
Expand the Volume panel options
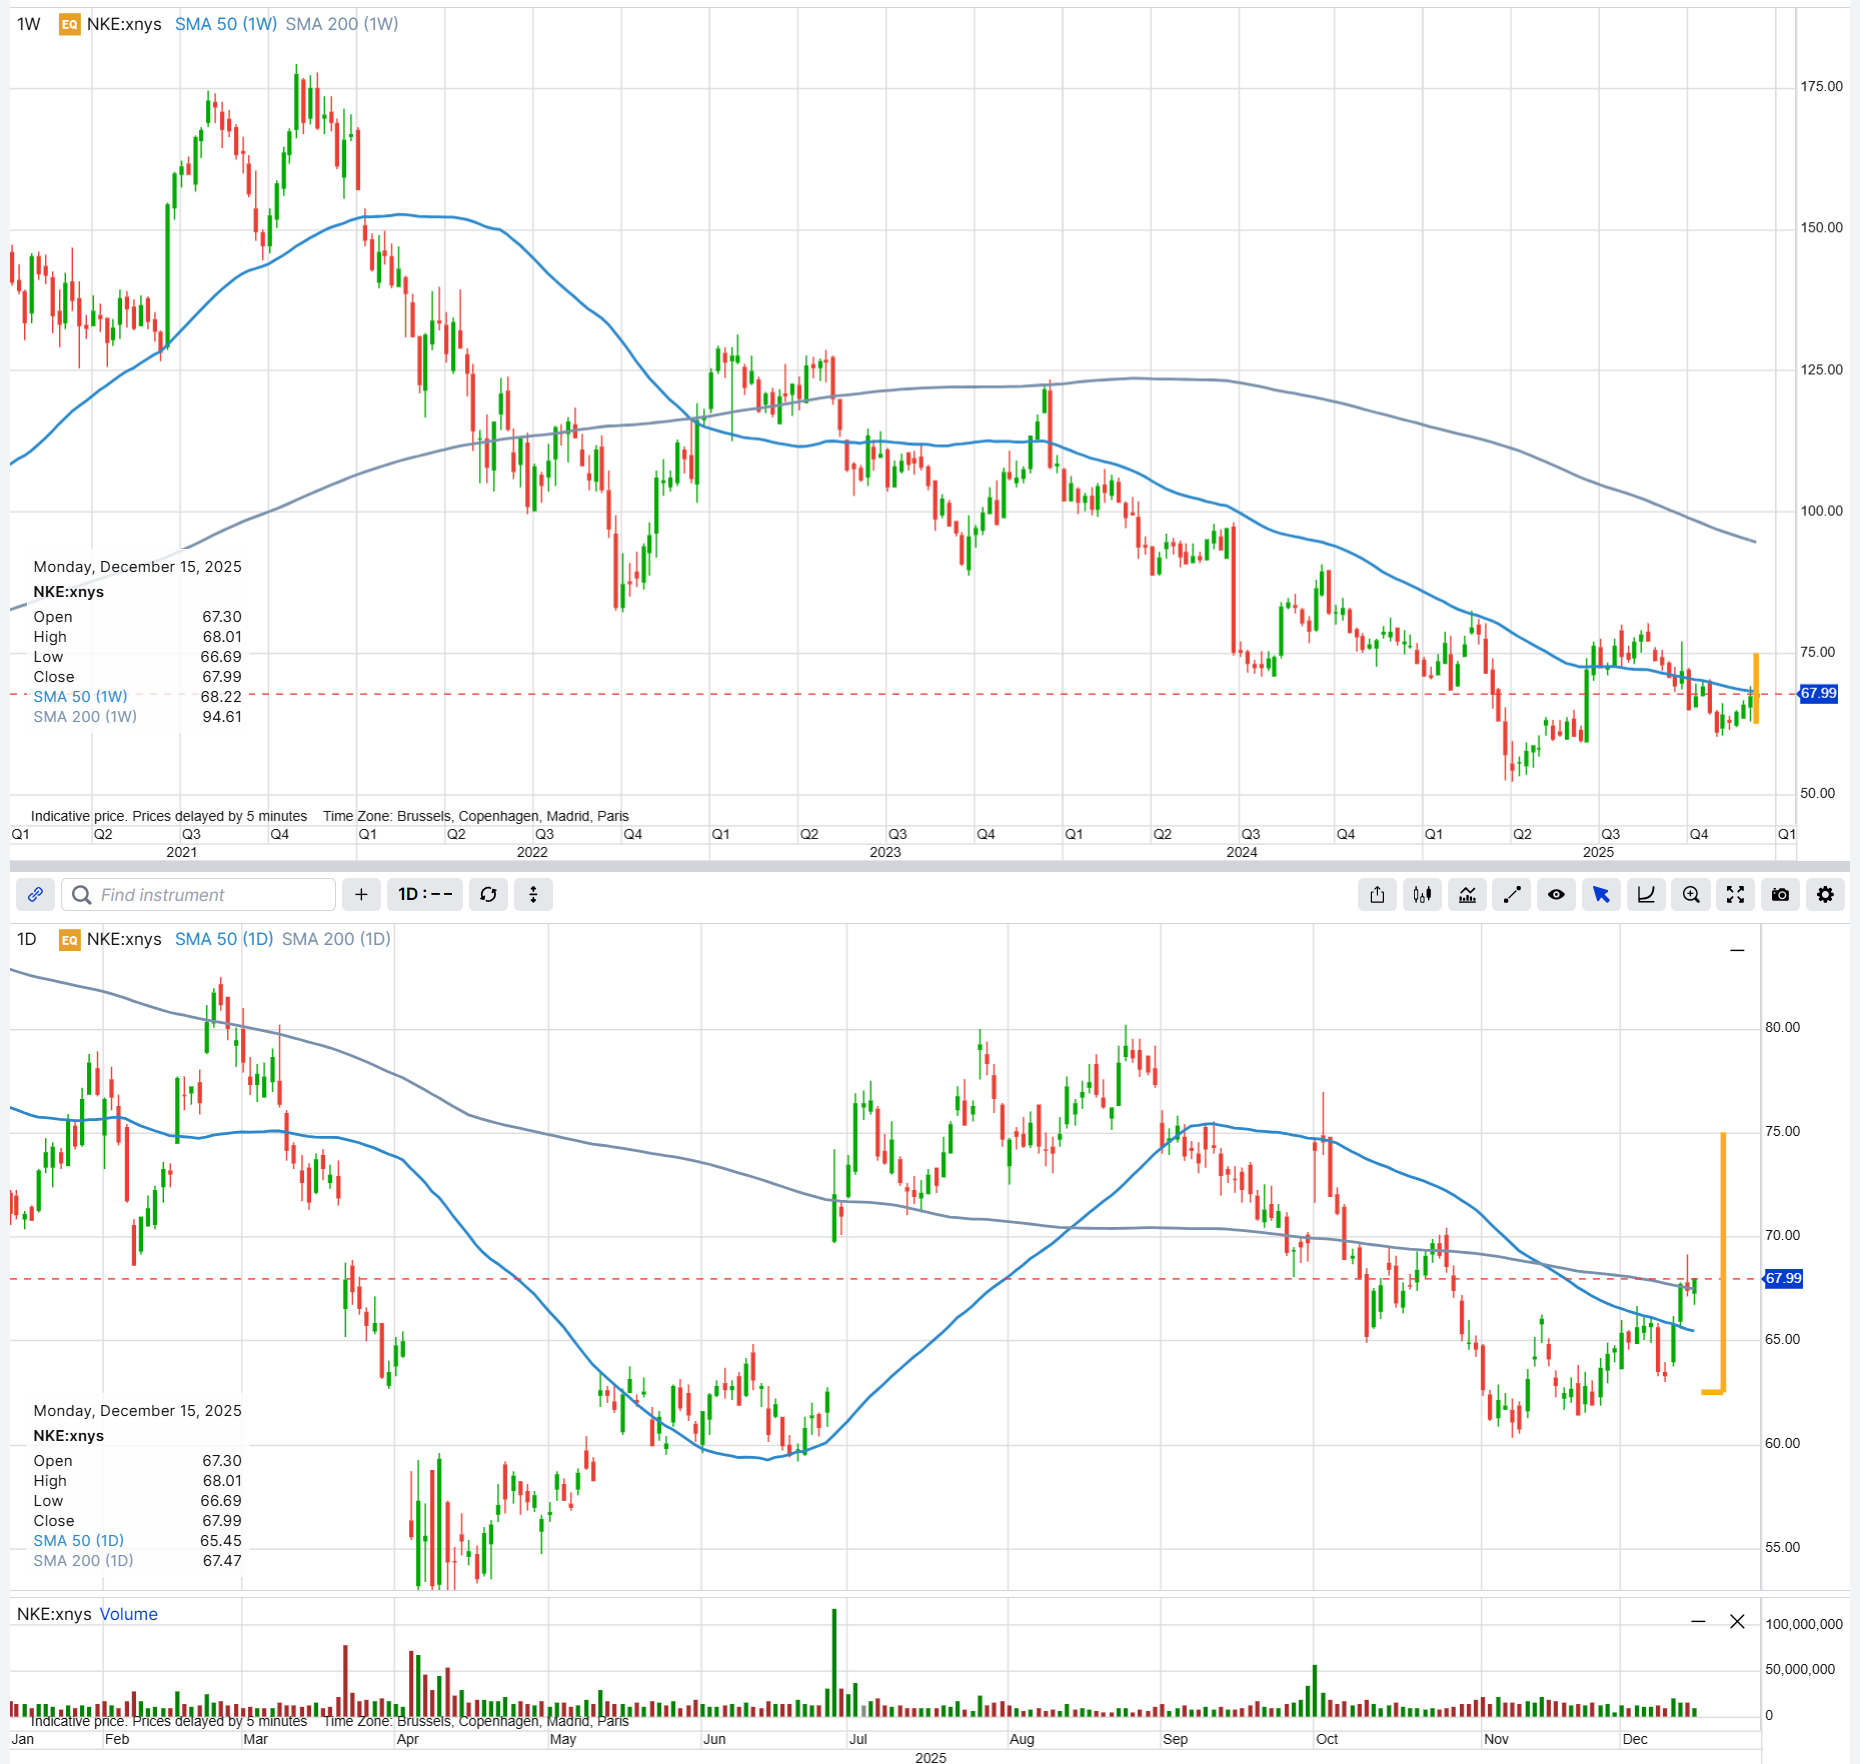coord(1697,1621)
